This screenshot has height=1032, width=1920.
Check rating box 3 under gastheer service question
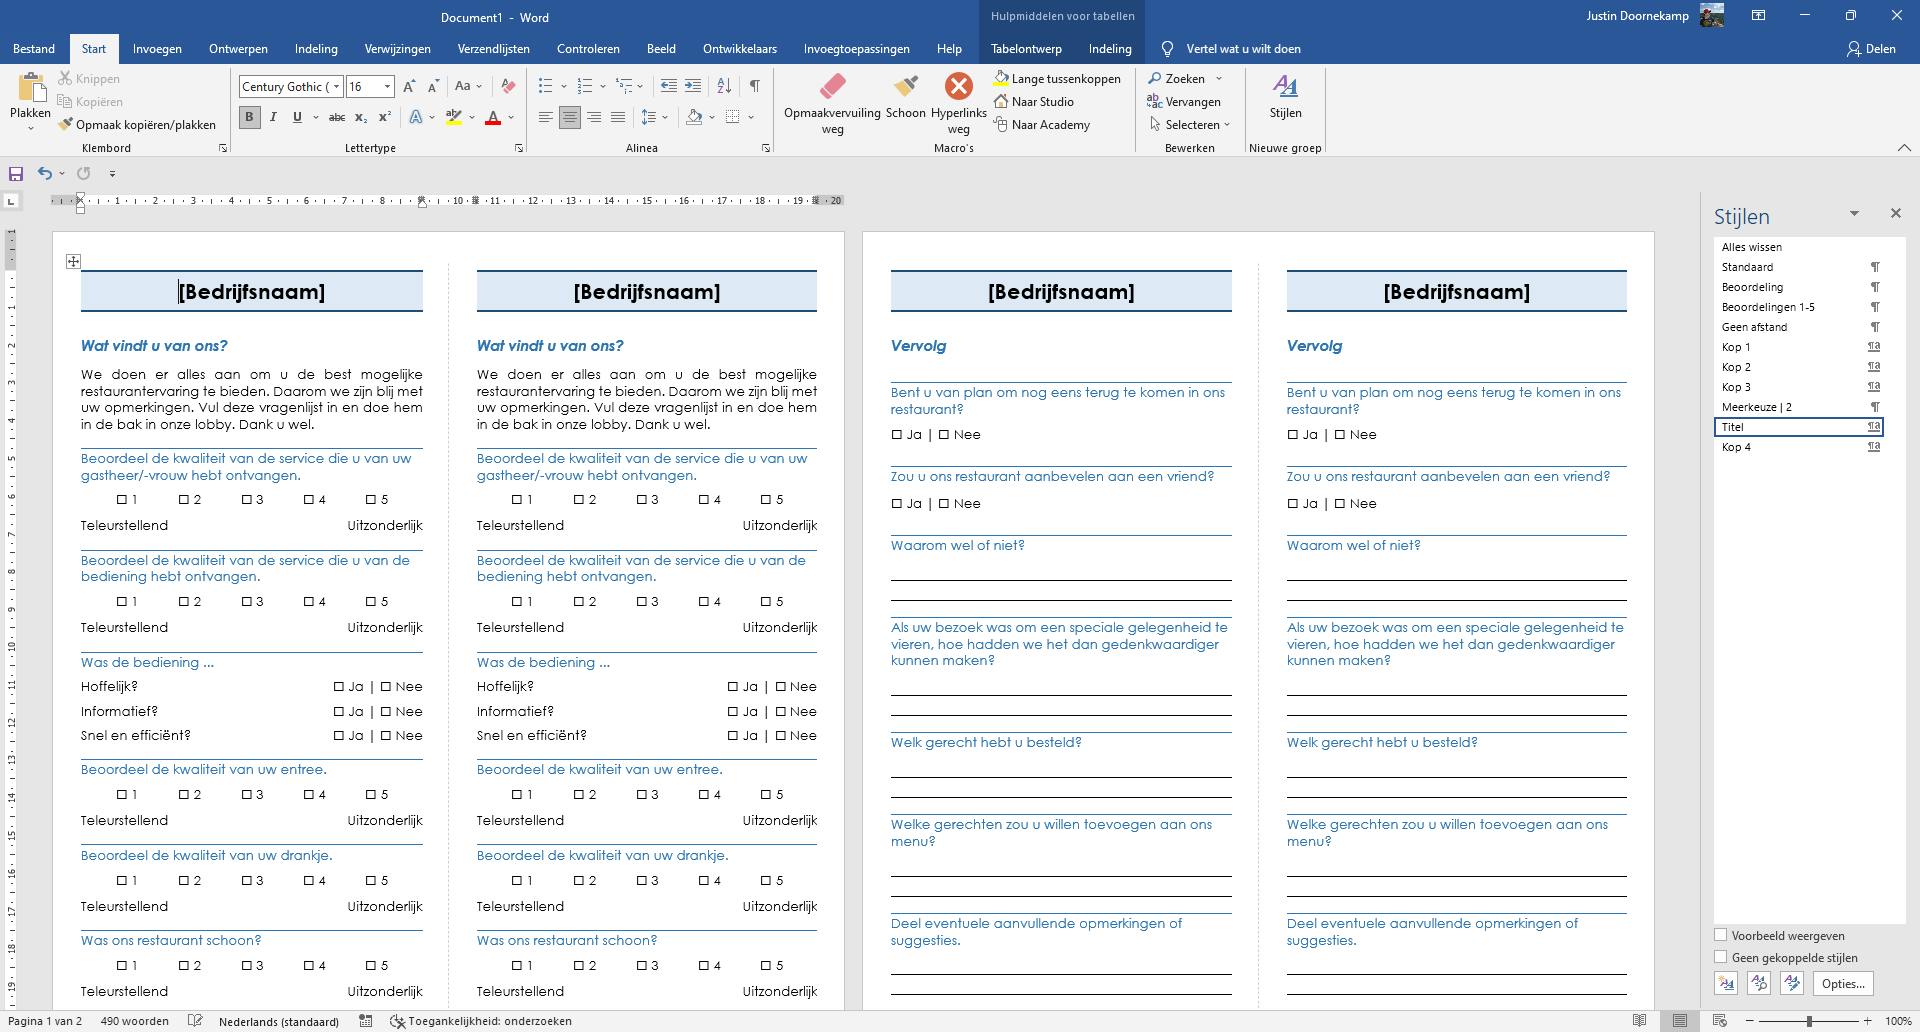click(247, 500)
